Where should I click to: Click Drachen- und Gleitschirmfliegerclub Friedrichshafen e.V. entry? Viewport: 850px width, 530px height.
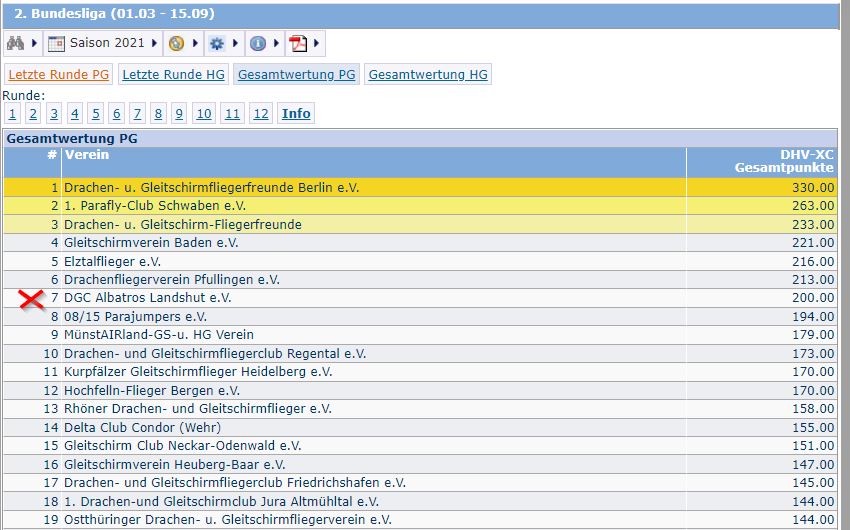coord(235,483)
